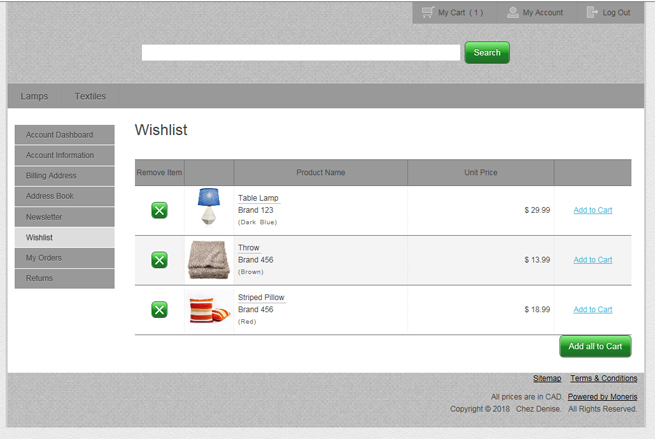655x439 pixels.
Task: Select Wishlist in account sidebar
Action: (65, 237)
